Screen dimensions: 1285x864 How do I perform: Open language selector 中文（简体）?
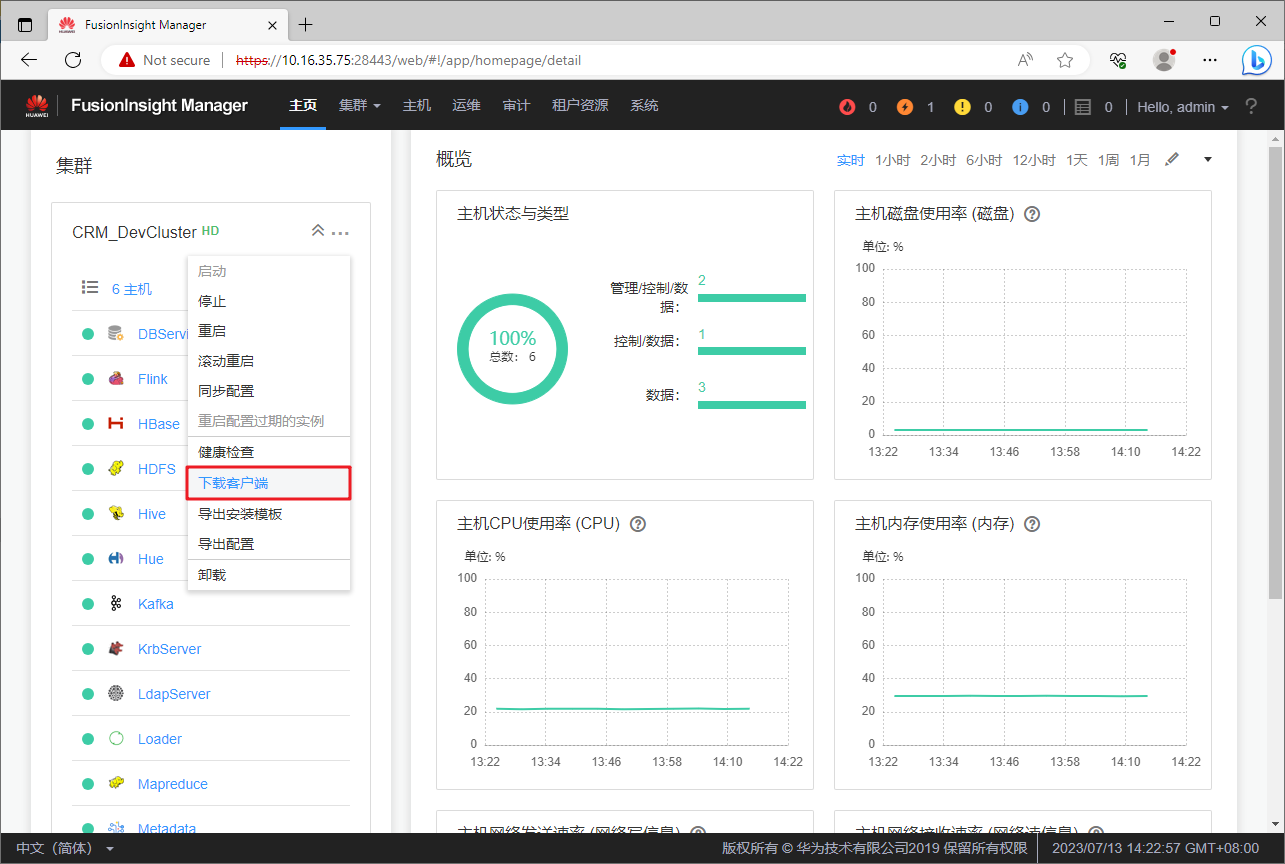coord(65,848)
